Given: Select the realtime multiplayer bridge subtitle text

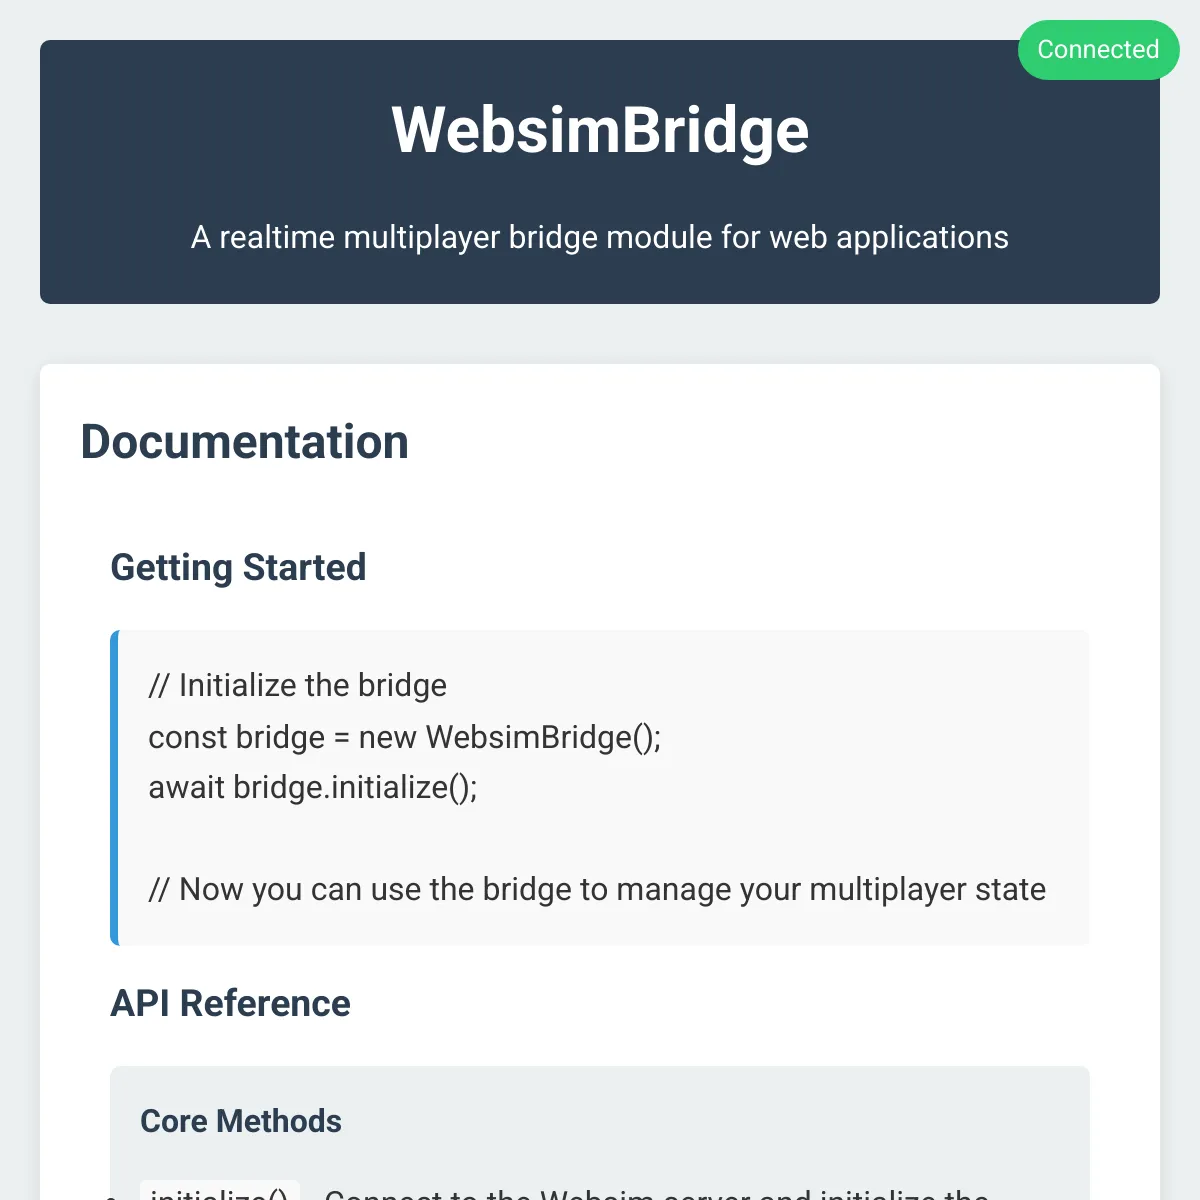Looking at the screenshot, I should pyautogui.click(x=600, y=237).
